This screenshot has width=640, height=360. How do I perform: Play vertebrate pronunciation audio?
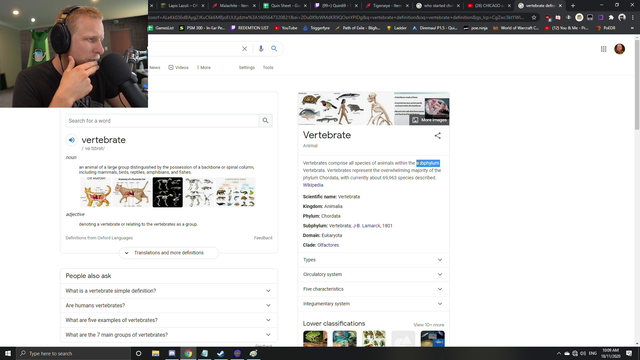(71, 140)
